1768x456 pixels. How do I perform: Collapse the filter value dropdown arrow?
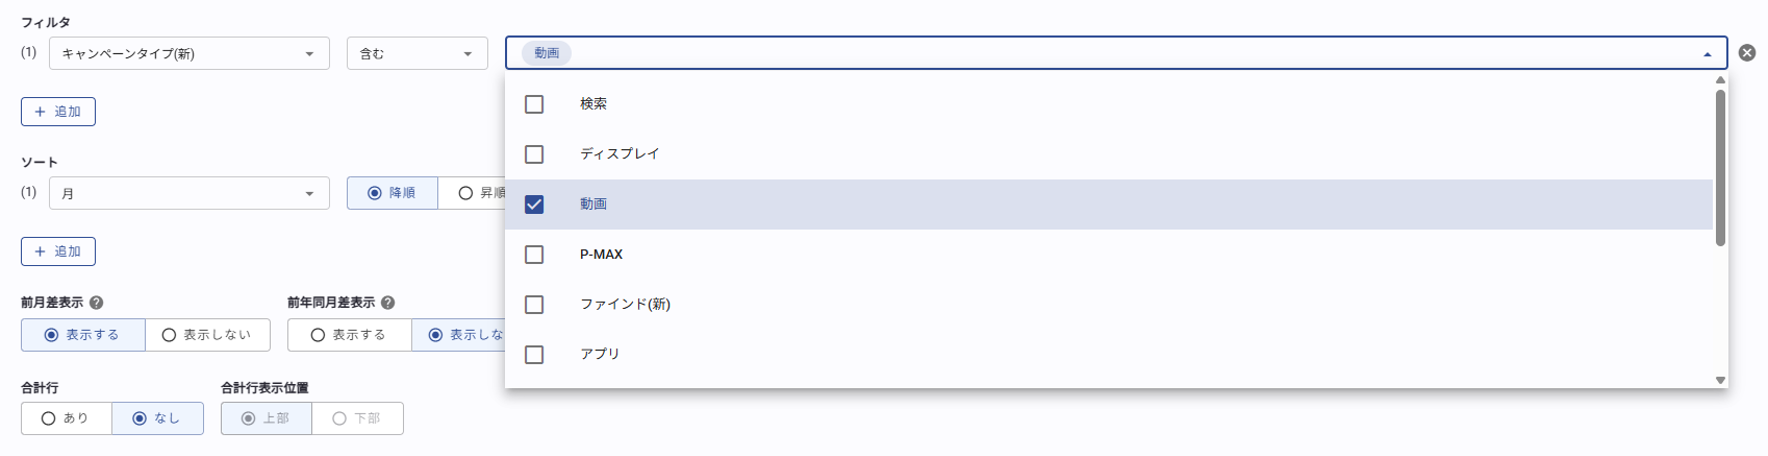point(1707,54)
